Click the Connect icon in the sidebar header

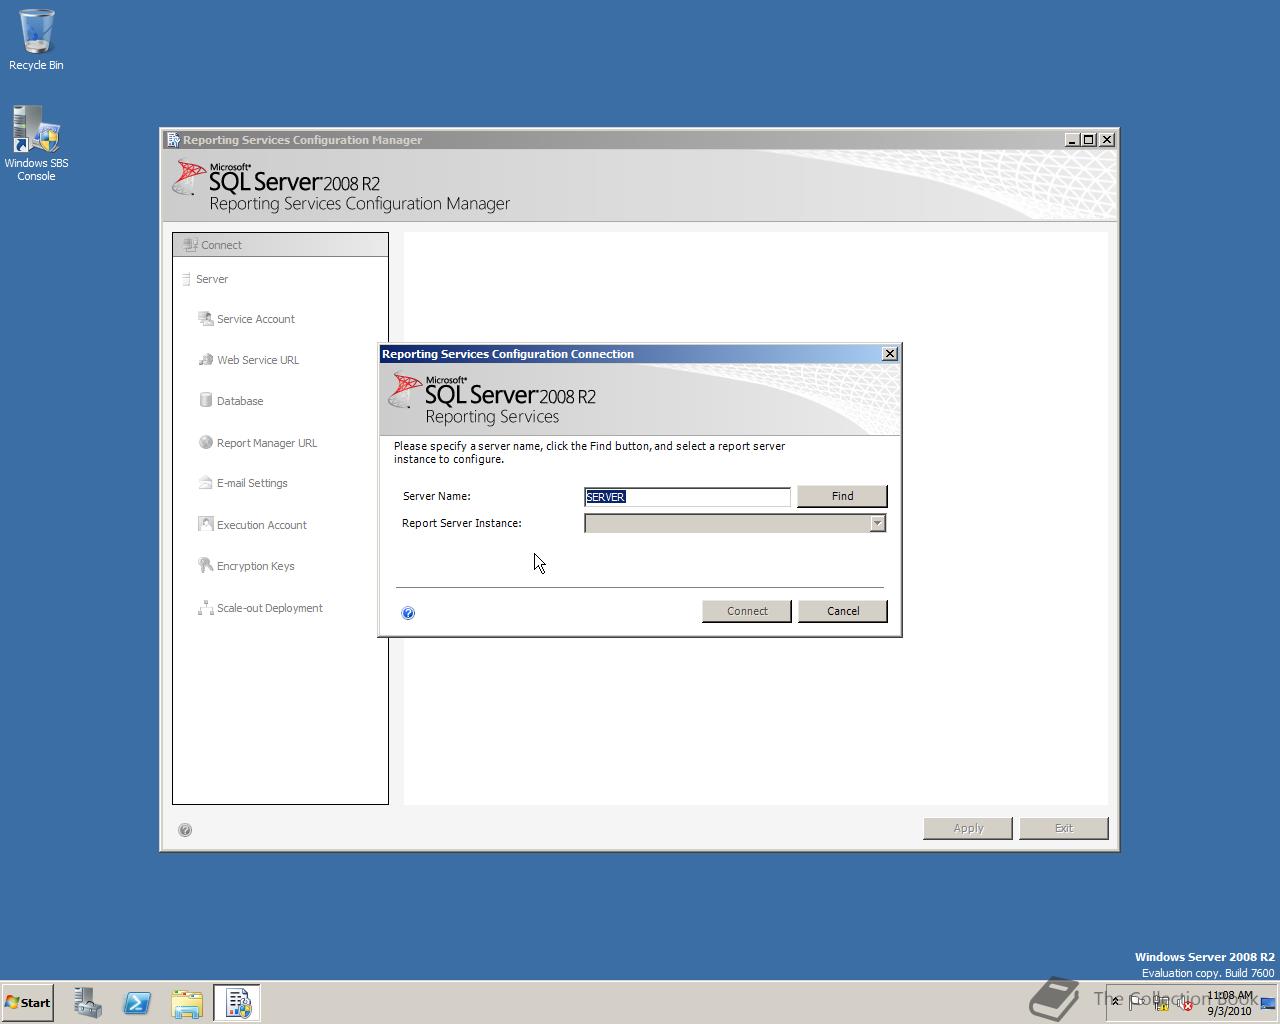[x=190, y=245]
